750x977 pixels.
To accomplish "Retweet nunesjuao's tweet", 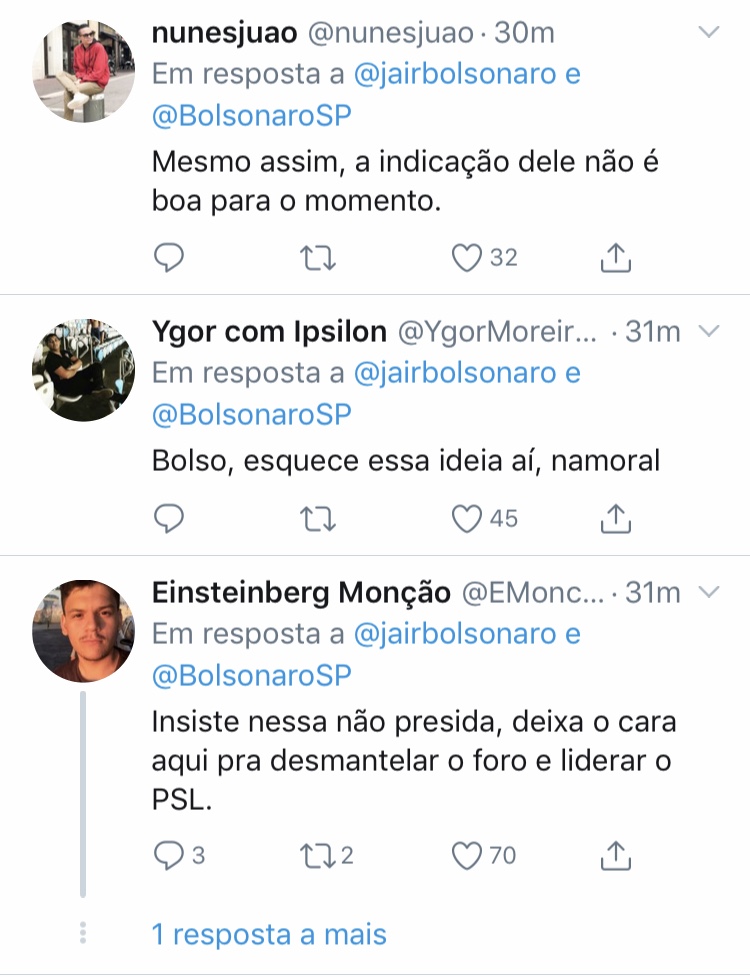I will tap(318, 258).
